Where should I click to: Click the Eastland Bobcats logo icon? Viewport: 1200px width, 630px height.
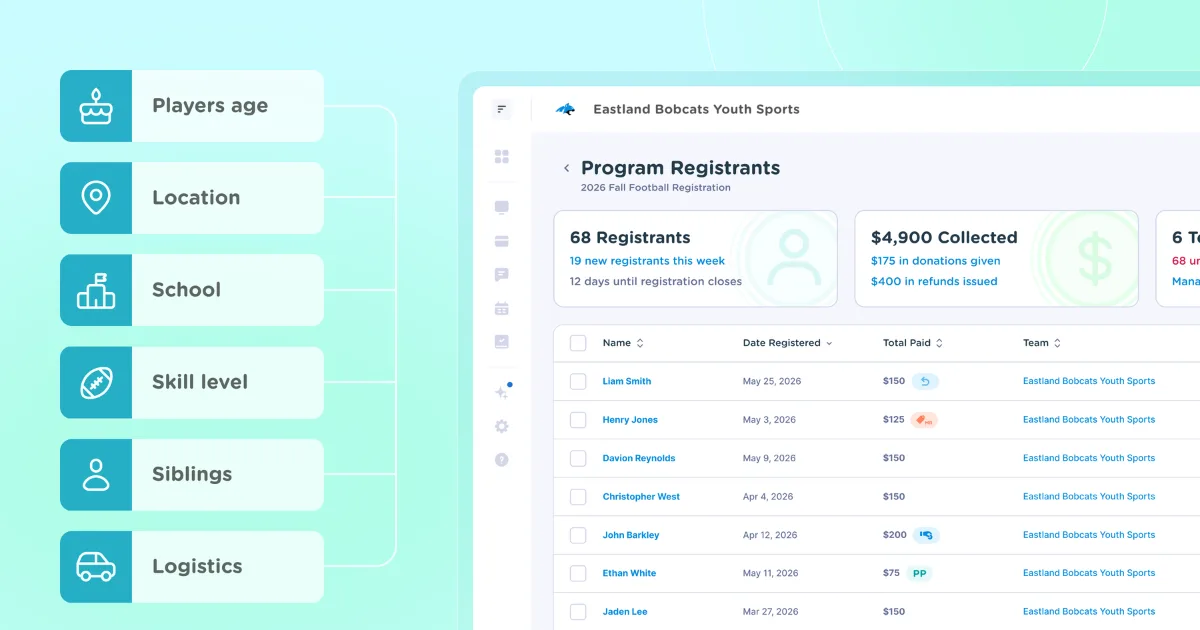566,109
